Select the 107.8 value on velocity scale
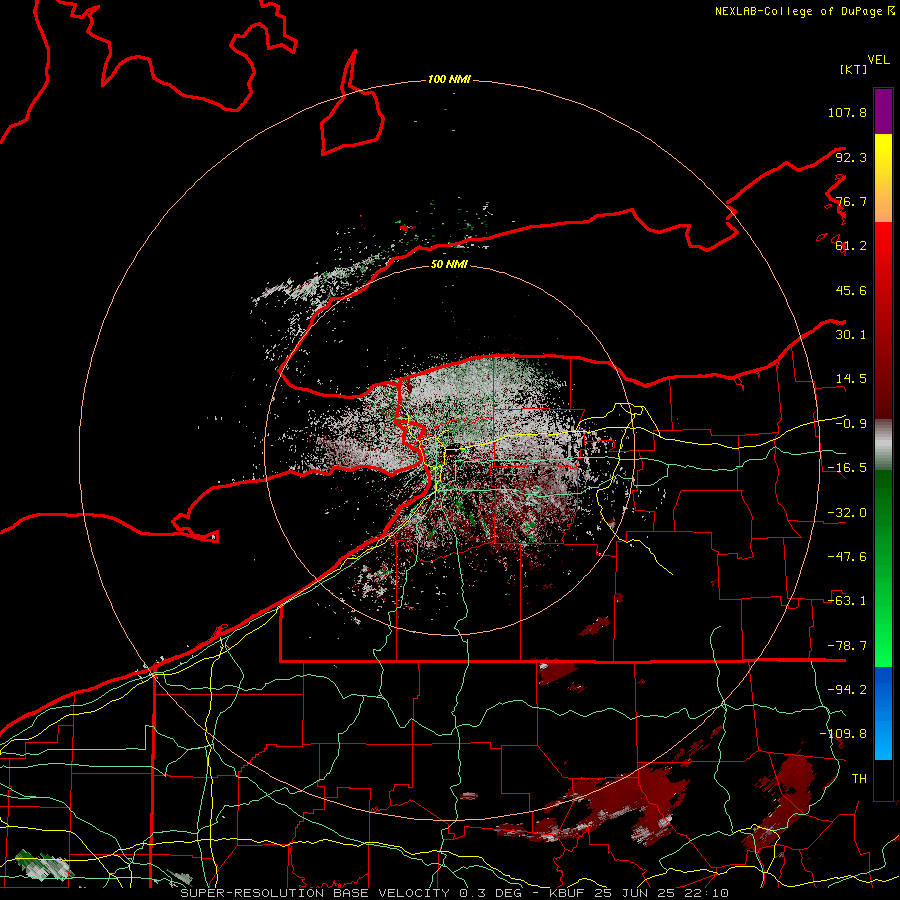This screenshot has height=900, width=900. pyautogui.click(x=847, y=112)
